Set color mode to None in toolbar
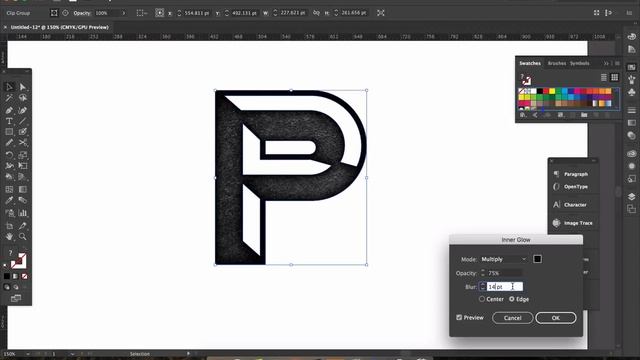The height and width of the screenshot is (360, 640). [24, 276]
